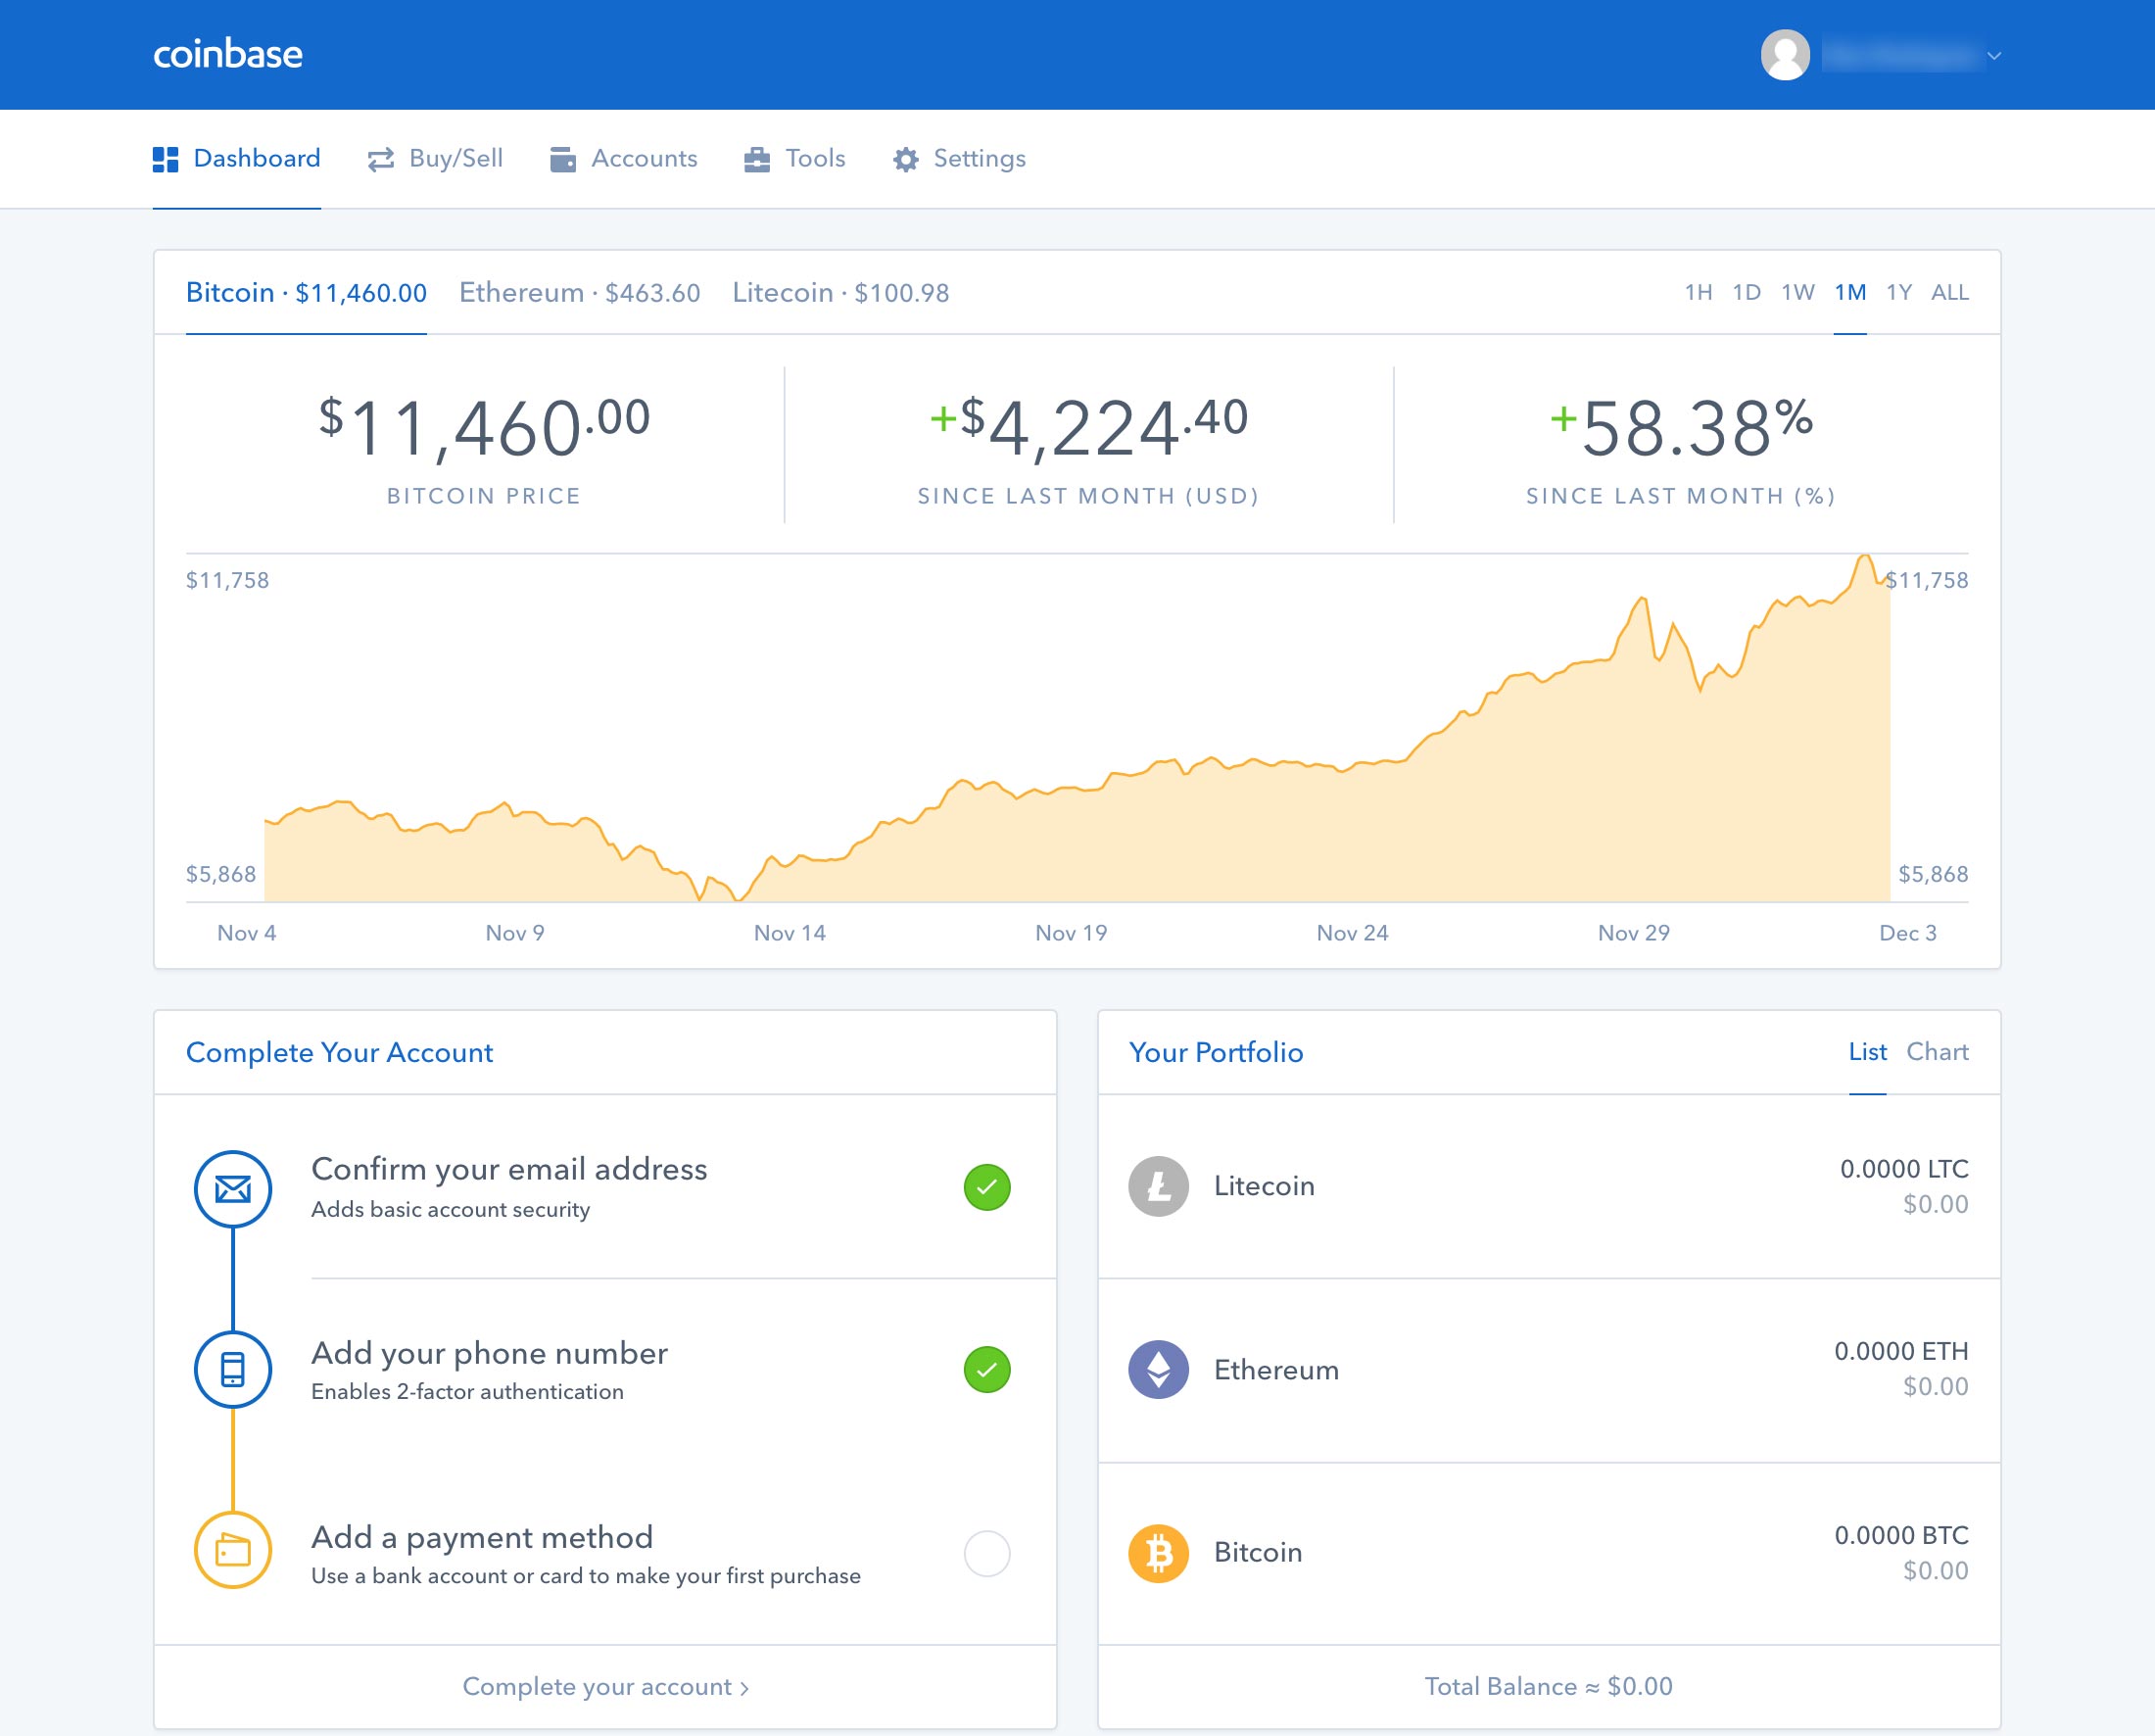The height and width of the screenshot is (1736, 2155).
Task: Click the 0.0000 BTC balance
Action: tap(1901, 1535)
